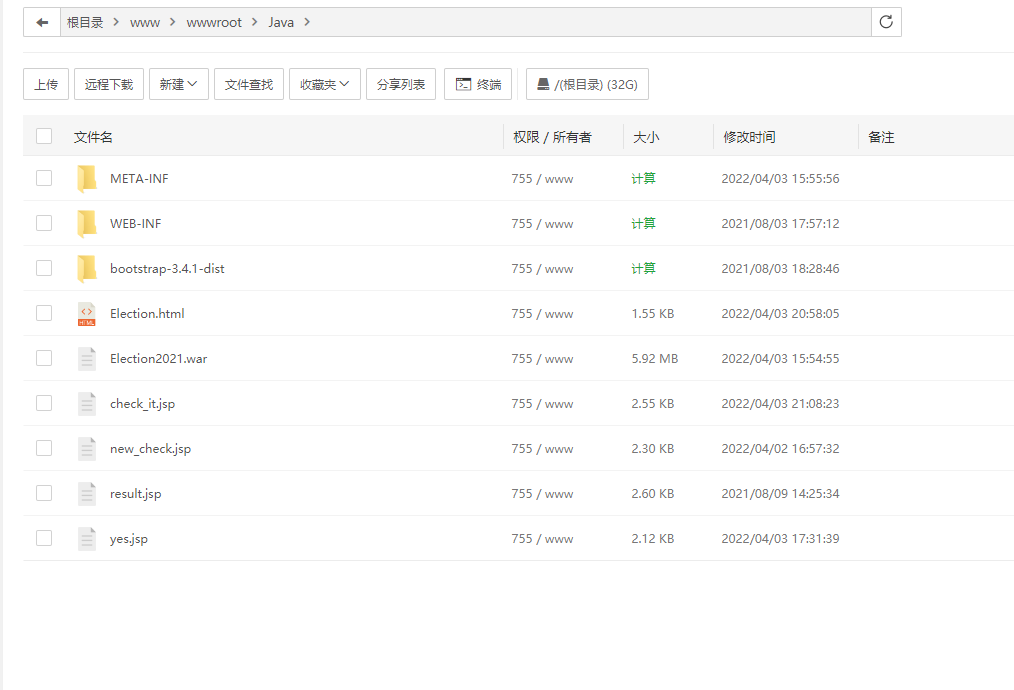Click 755 / www permission of yes.jsp
1014x690 pixels.
pos(542,539)
